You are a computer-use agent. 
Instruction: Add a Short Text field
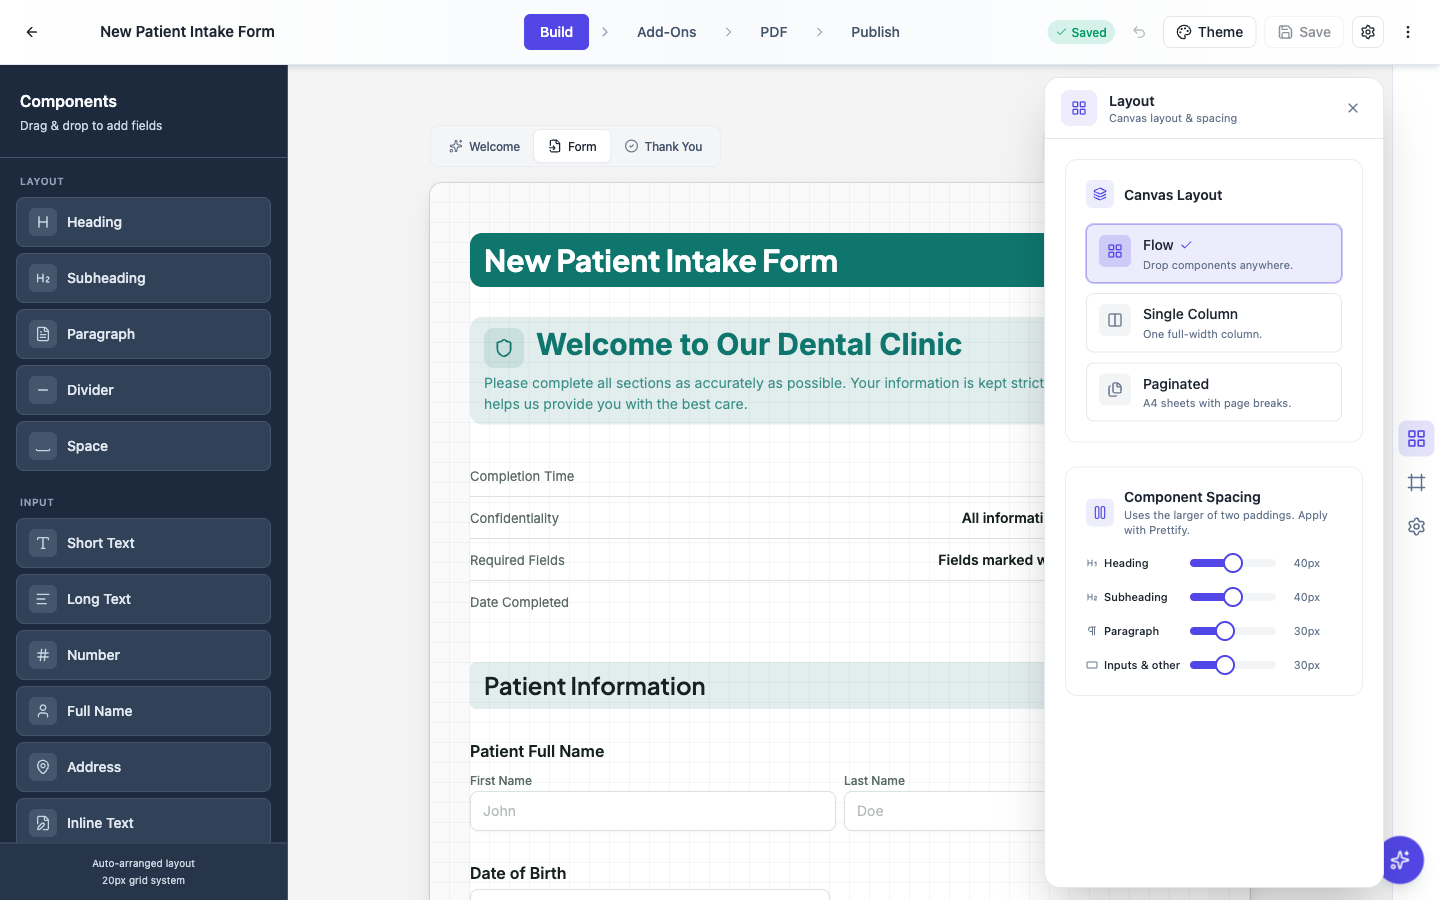click(143, 543)
